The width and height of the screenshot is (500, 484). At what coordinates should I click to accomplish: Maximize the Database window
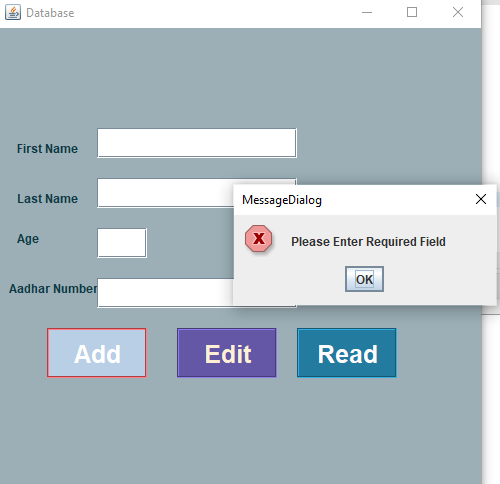tap(412, 12)
